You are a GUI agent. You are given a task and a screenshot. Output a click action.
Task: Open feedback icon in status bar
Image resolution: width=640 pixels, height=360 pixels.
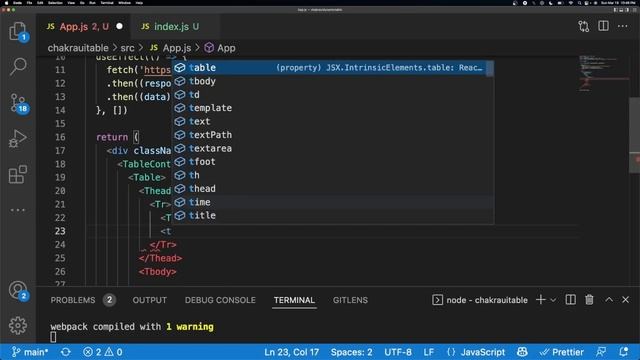601,352
